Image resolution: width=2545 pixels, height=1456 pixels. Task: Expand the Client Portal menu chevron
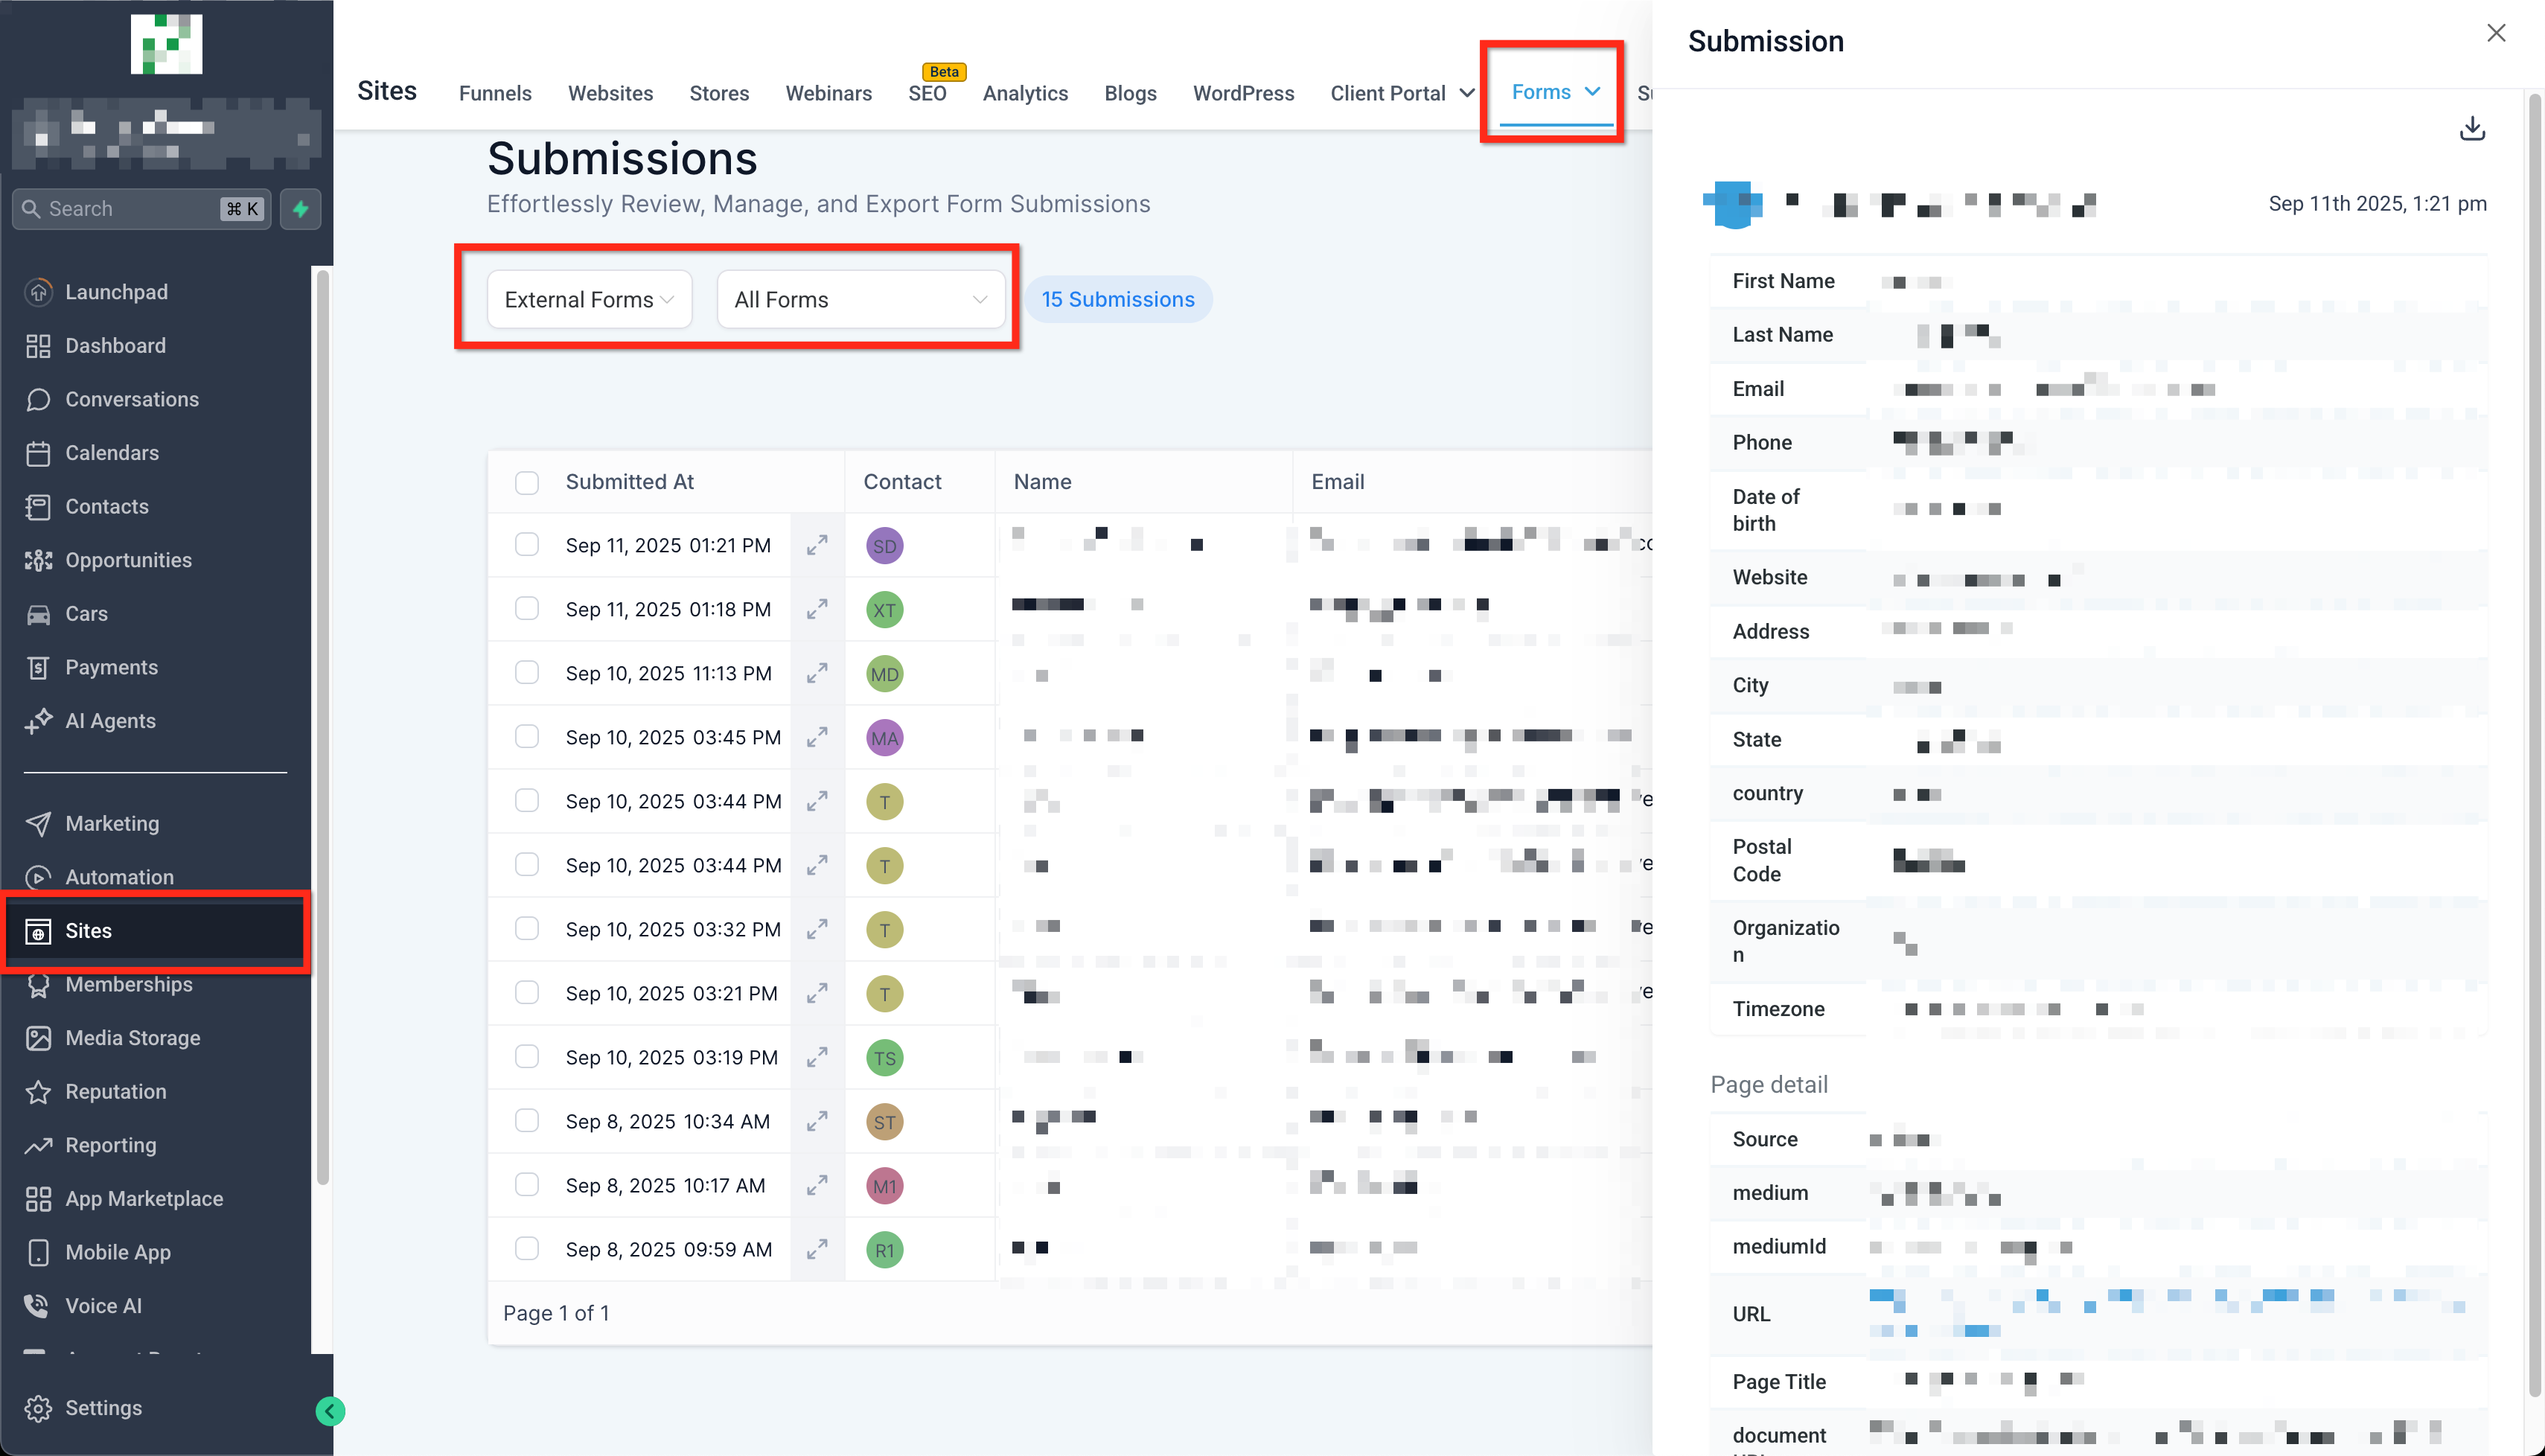point(1466,93)
